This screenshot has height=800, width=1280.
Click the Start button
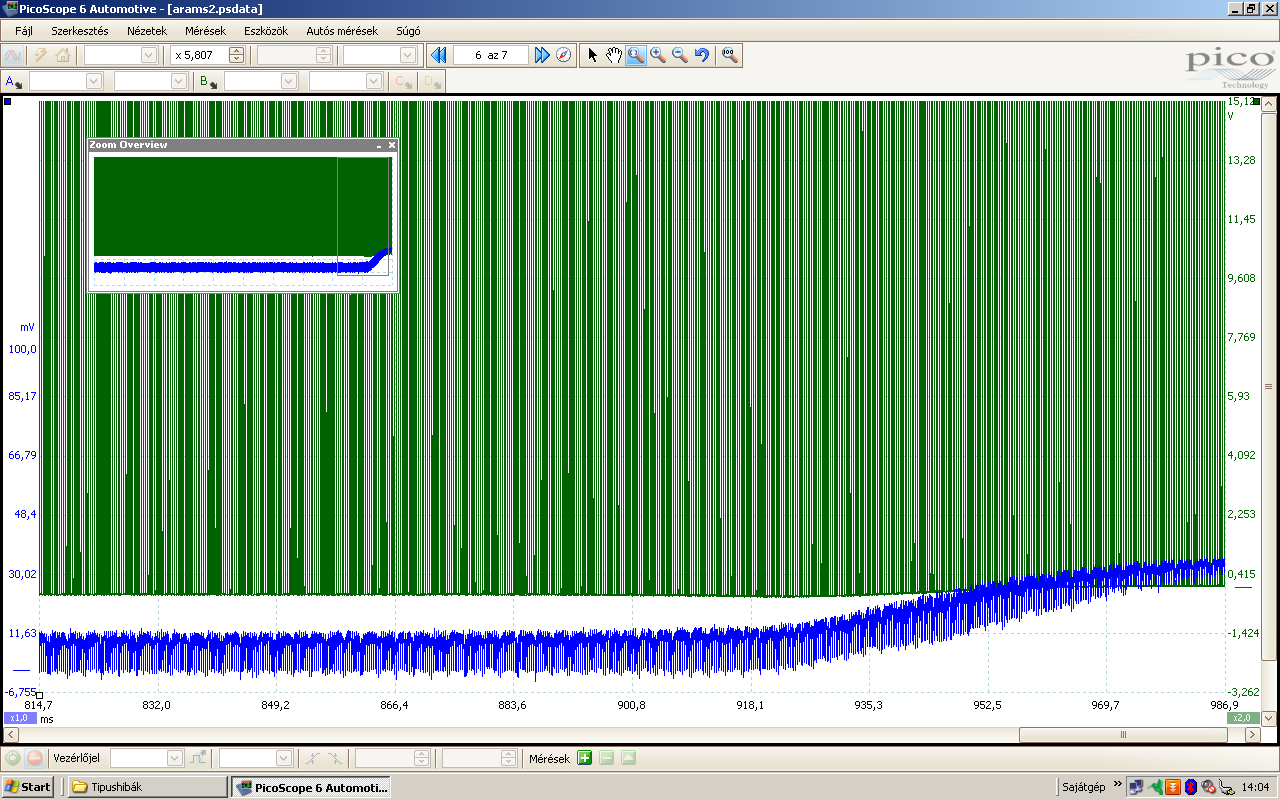click(28, 787)
